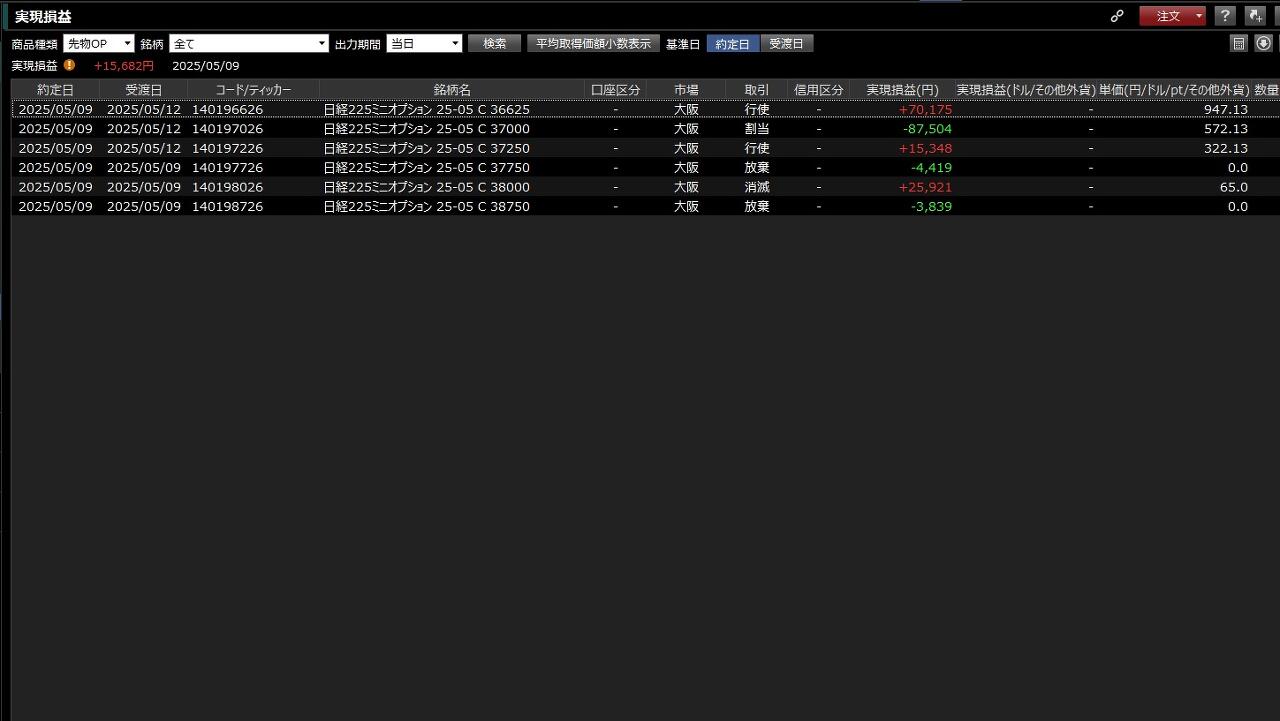1280x721 pixels.
Task: Click the unit price 65.0
Action: tap(1233, 187)
